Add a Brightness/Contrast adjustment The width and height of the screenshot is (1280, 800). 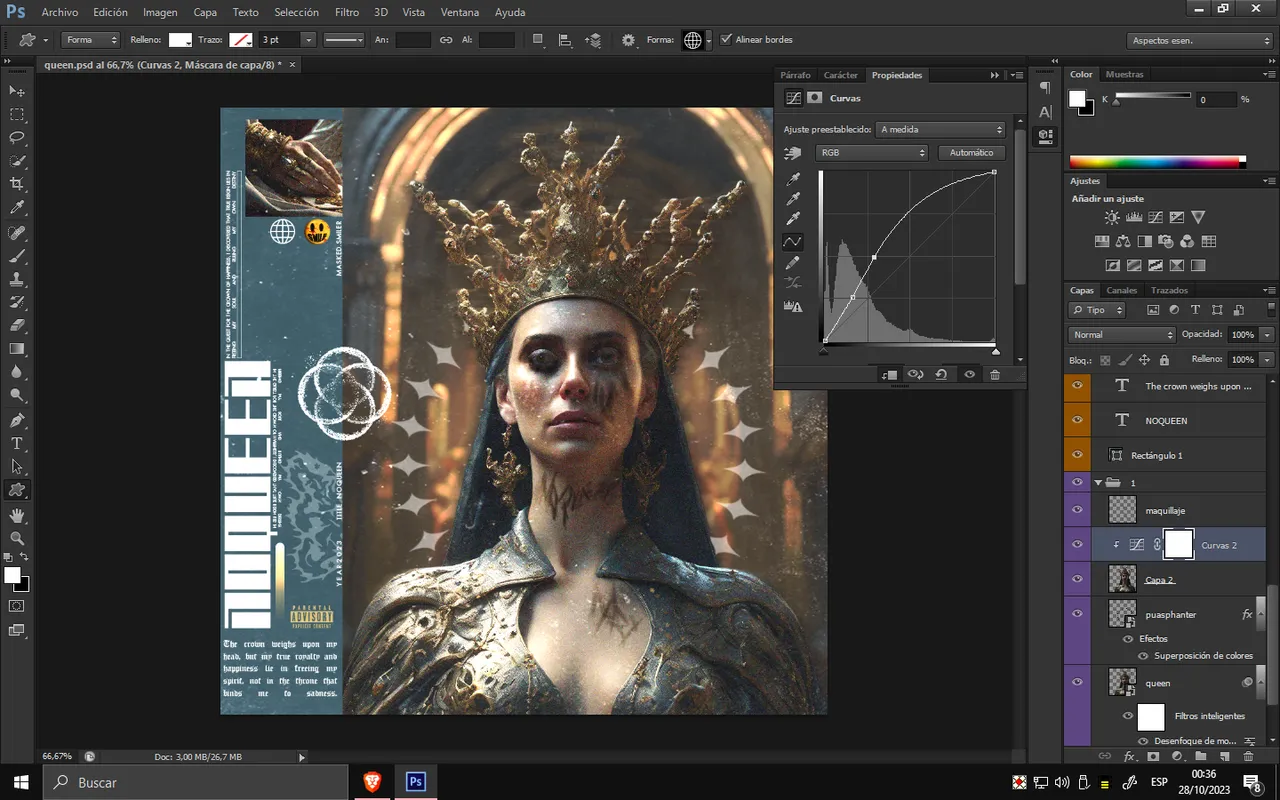[1112, 217]
